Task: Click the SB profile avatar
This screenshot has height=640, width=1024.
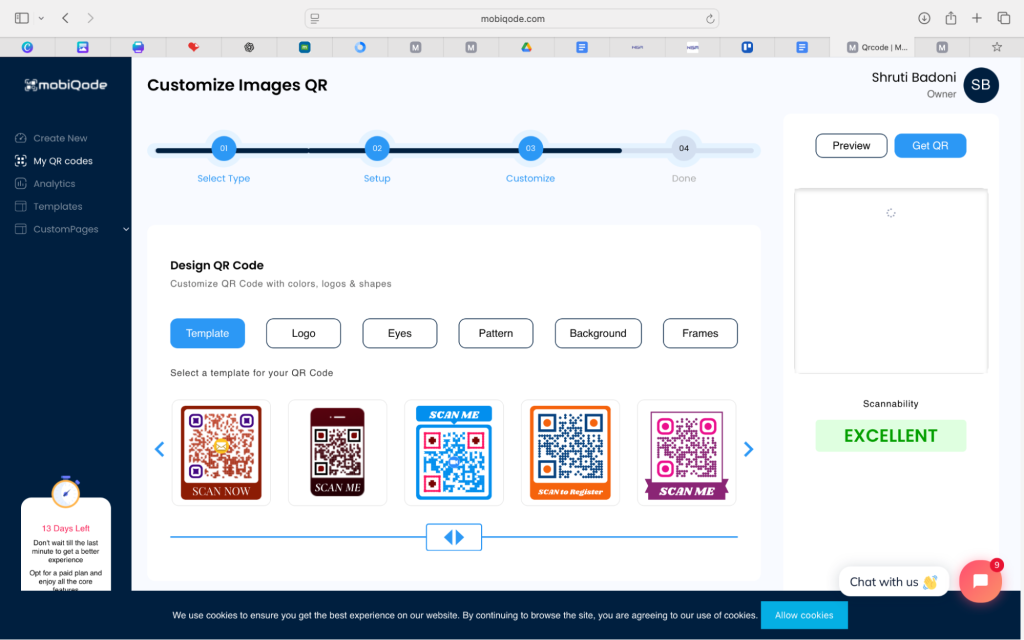Action: coord(981,85)
